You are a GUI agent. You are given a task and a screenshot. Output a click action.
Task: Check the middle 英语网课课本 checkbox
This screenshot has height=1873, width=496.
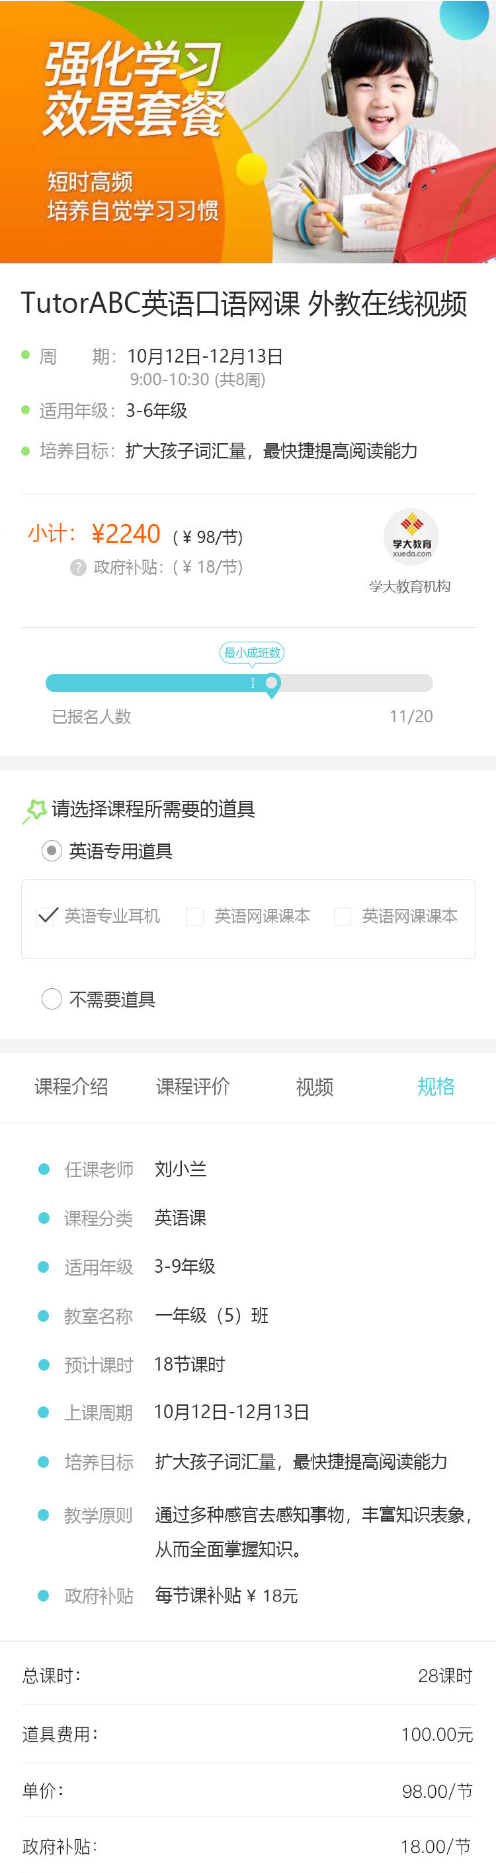195,916
